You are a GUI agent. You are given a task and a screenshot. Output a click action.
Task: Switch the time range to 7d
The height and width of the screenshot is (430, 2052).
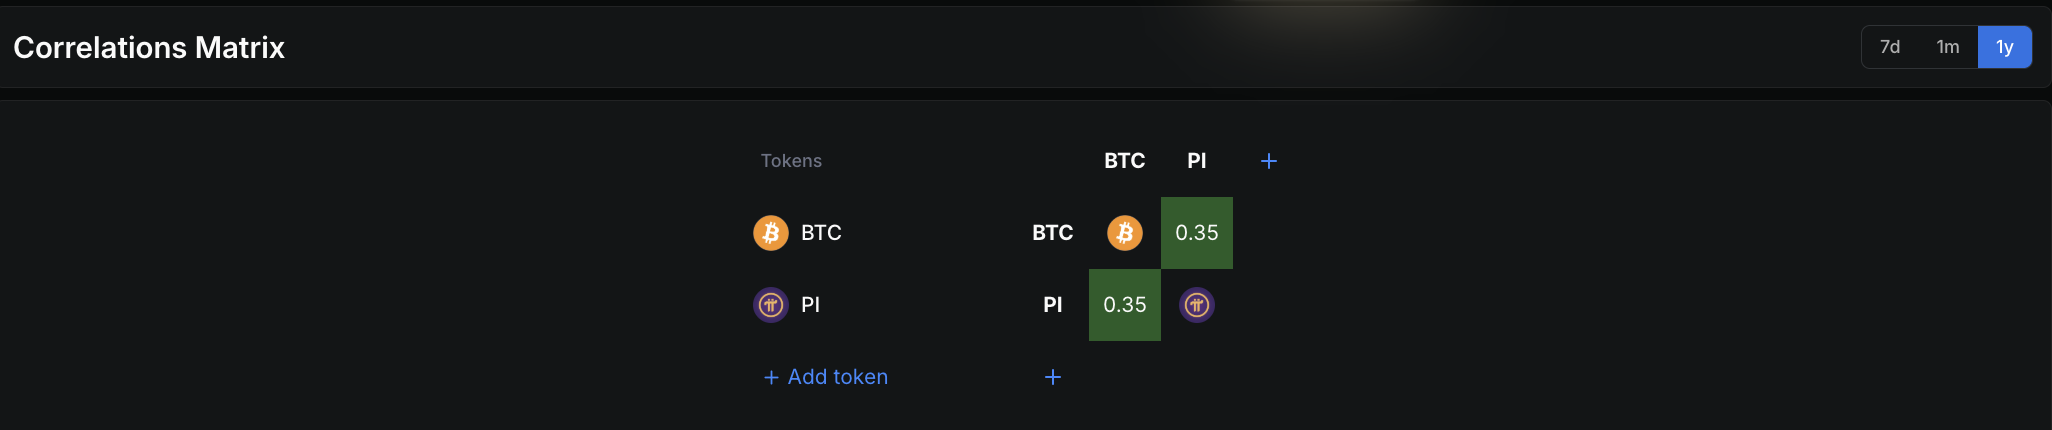1889,47
